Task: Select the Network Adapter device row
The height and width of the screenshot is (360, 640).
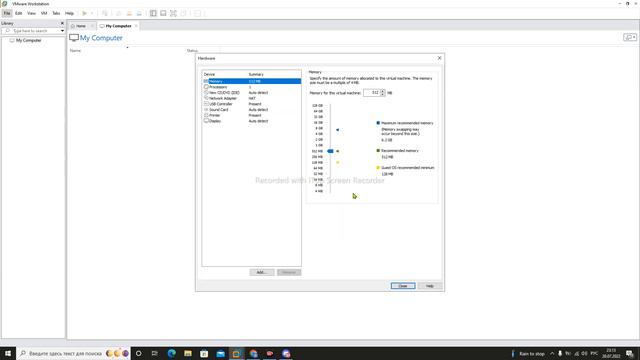Action: [x=252, y=98]
